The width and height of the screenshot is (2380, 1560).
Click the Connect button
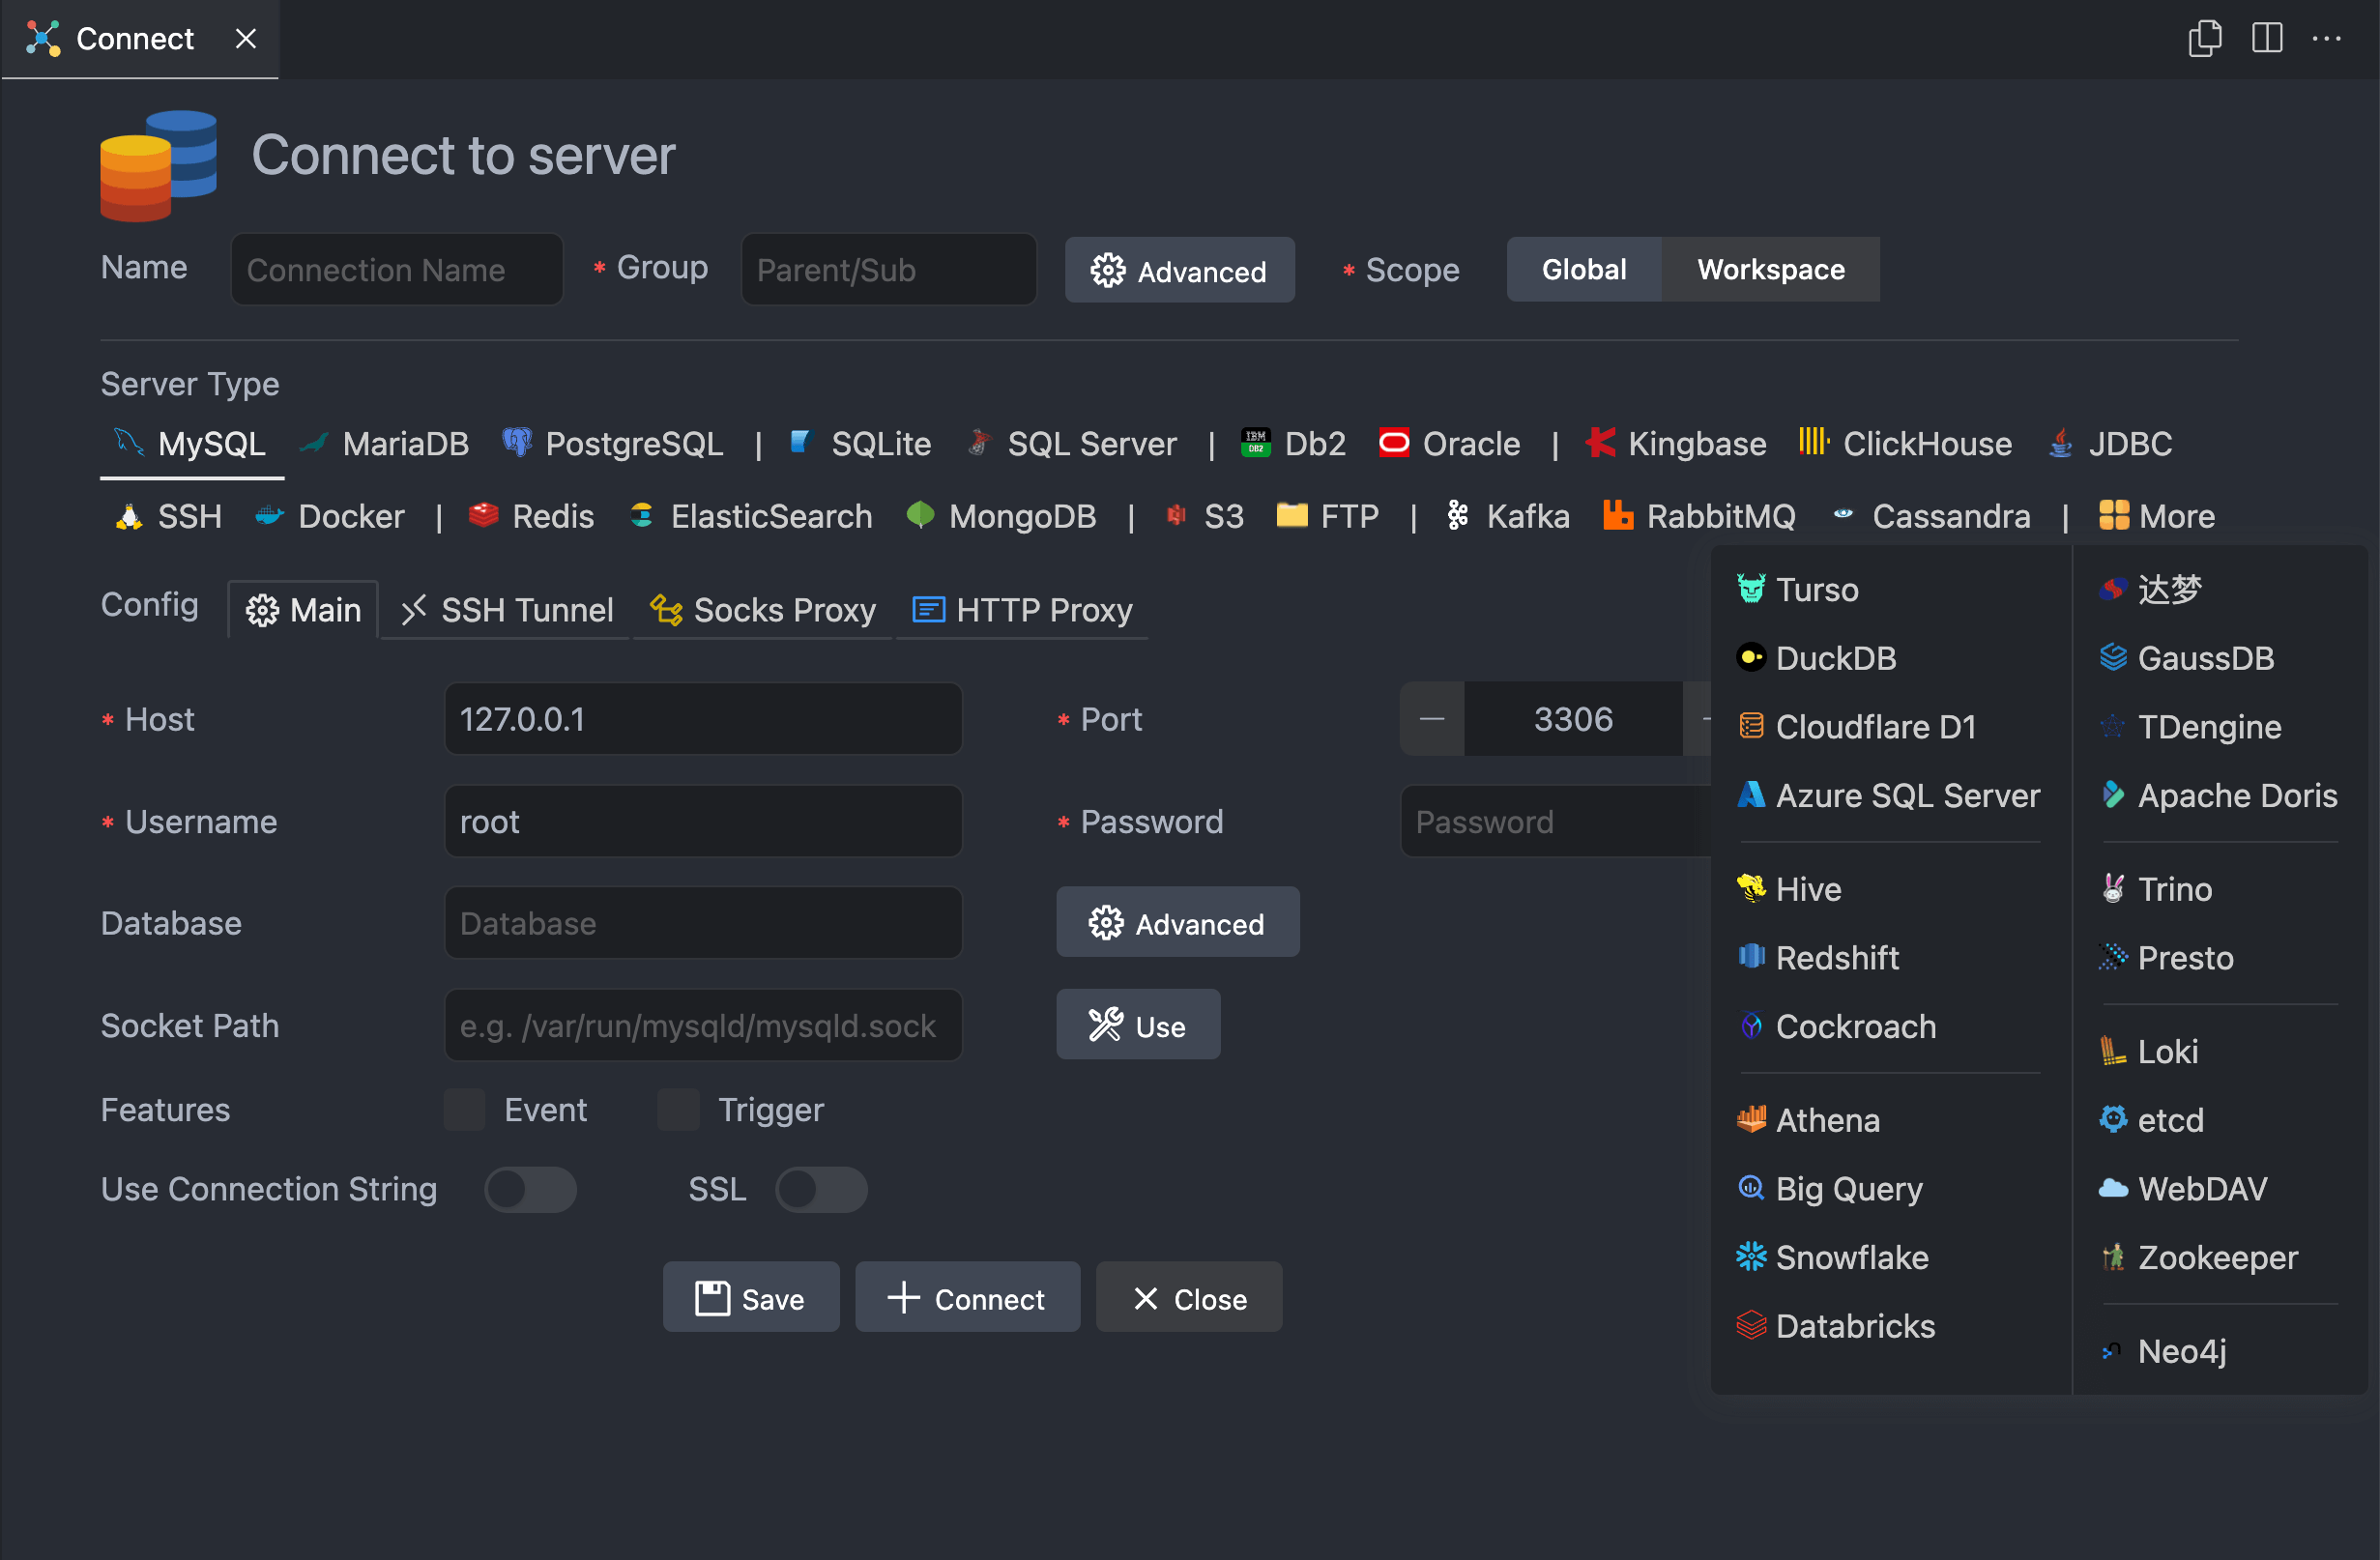(x=967, y=1299)
